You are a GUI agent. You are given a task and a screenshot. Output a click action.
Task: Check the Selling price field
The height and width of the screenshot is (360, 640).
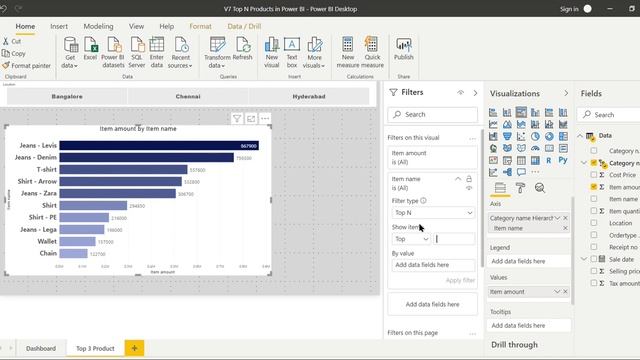pyautogui.click(x=594, y=271)
